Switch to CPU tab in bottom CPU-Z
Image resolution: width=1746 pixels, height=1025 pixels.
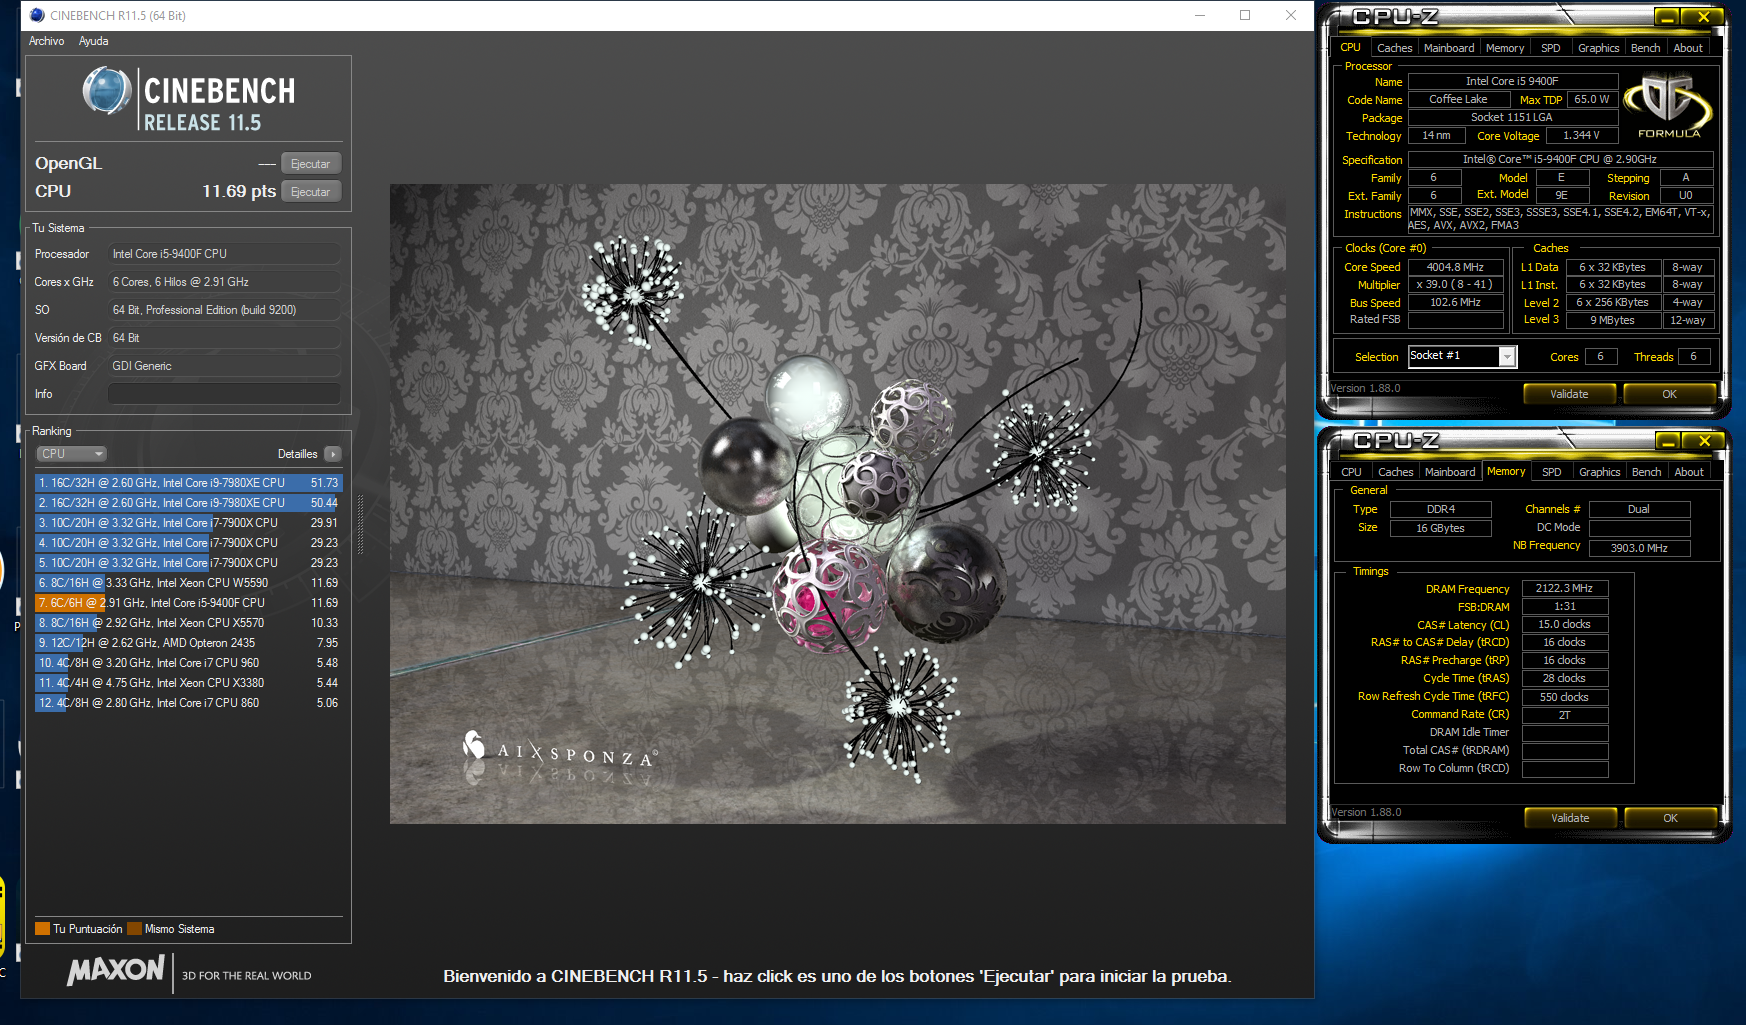pyautogui.click(x=1351, y=472)
